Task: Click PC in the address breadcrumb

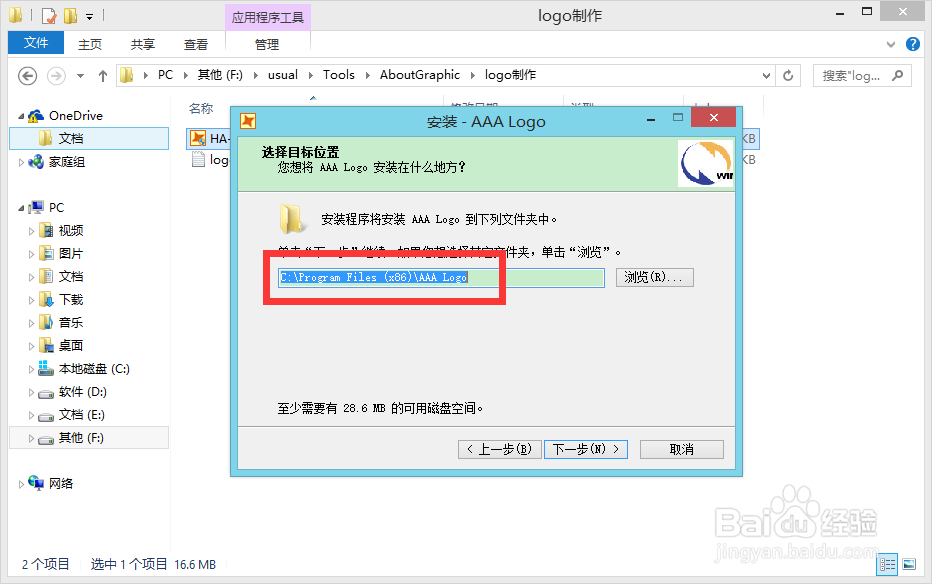Action: tap(165, 75)
